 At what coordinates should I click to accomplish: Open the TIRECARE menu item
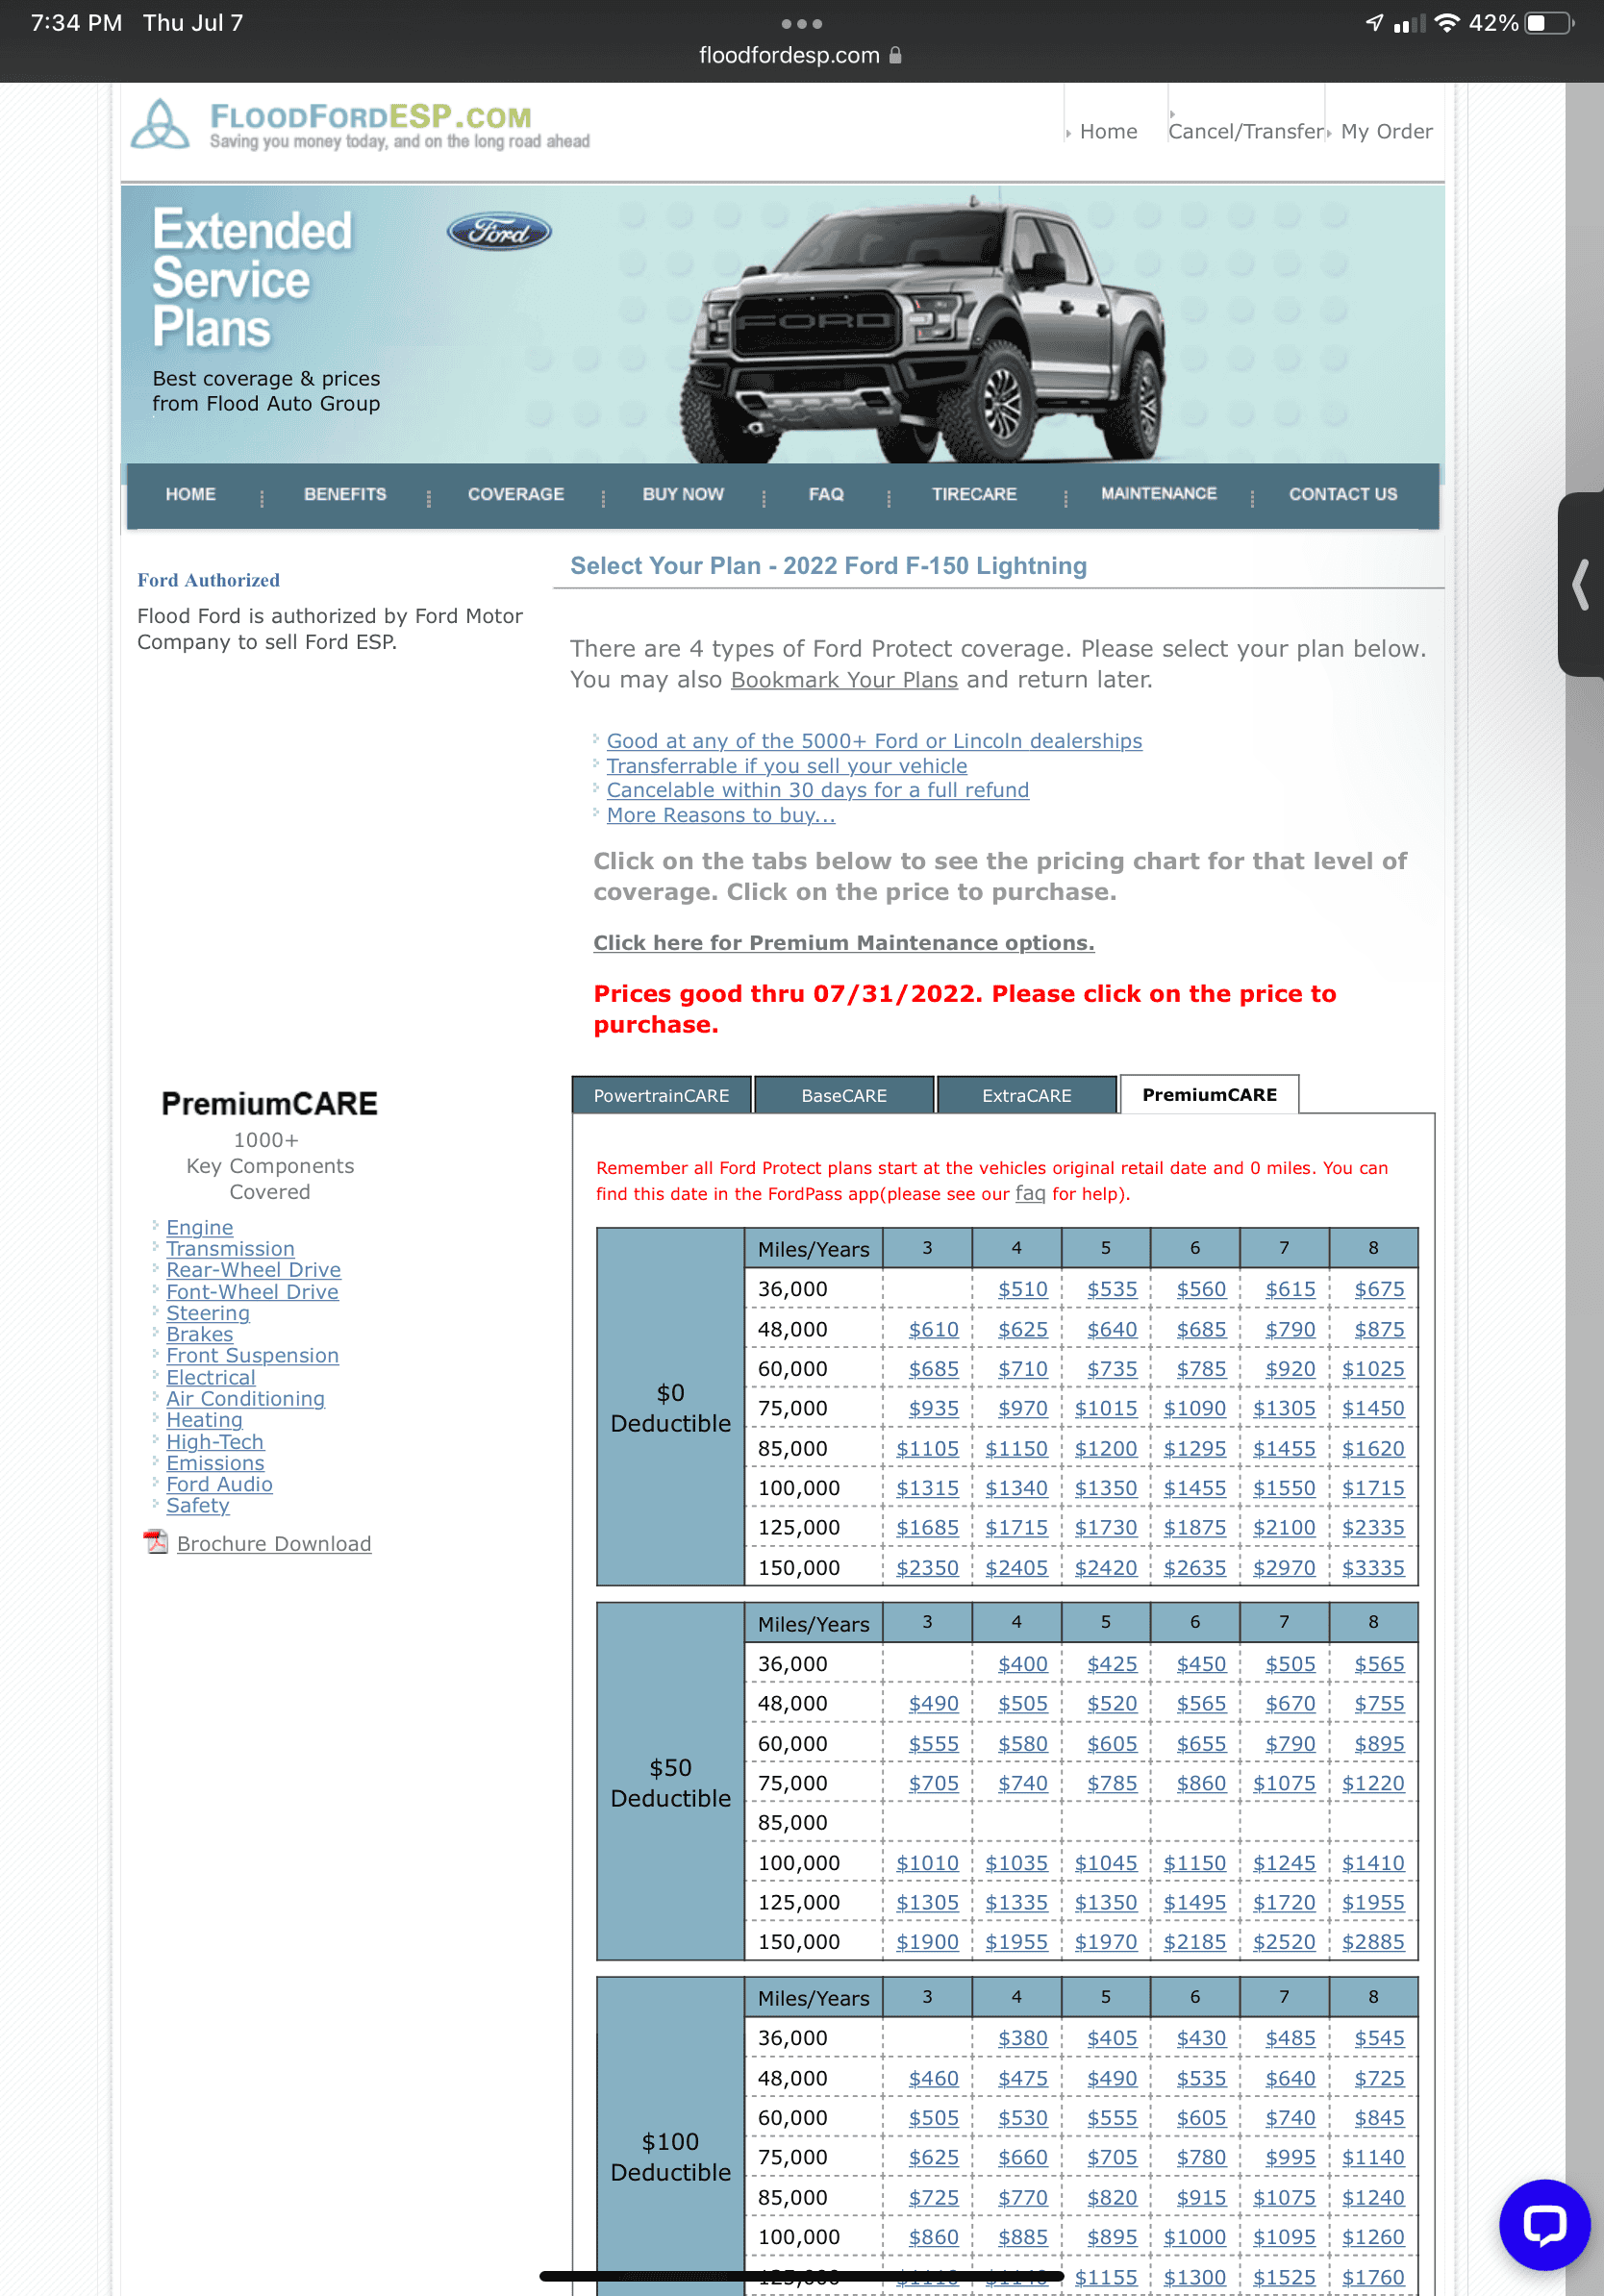point(974,494)
